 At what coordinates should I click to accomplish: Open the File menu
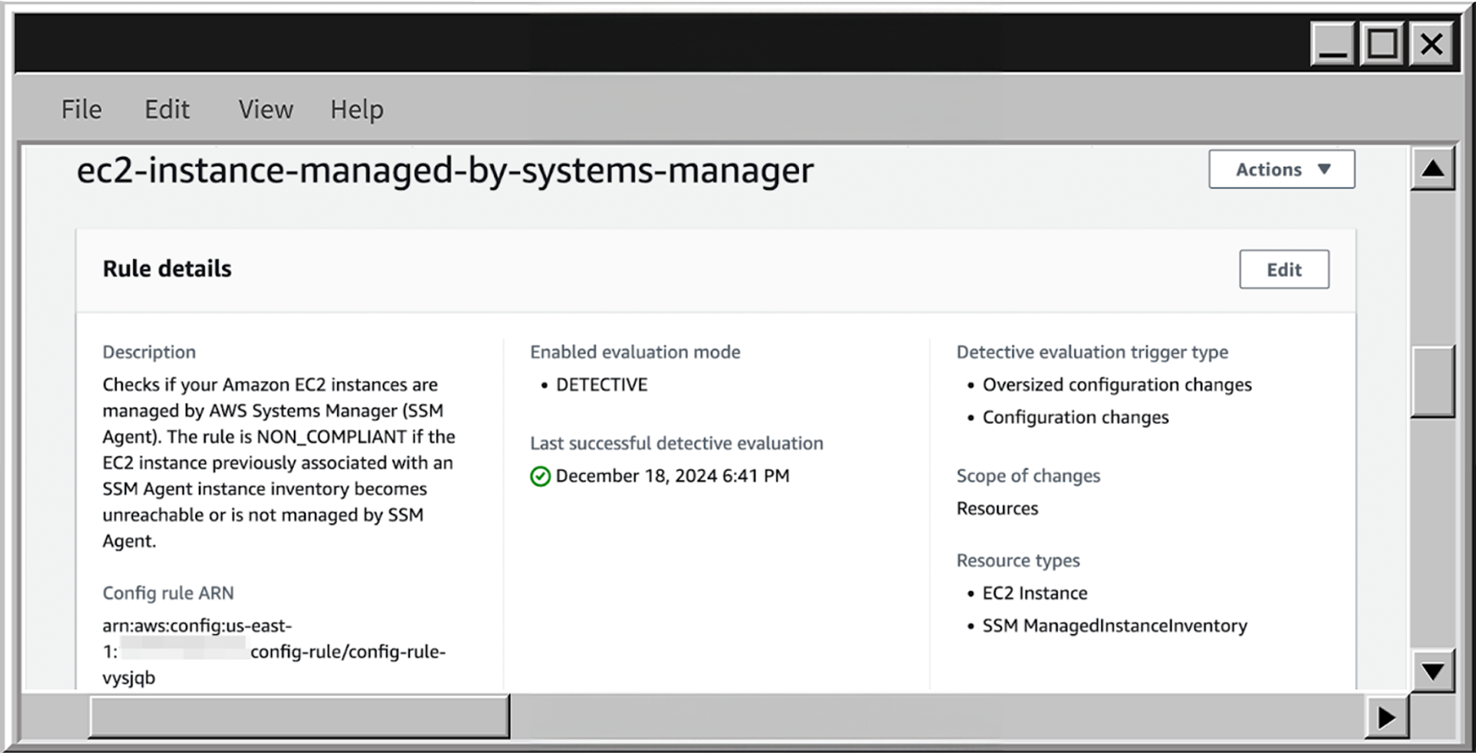point(81,109)
